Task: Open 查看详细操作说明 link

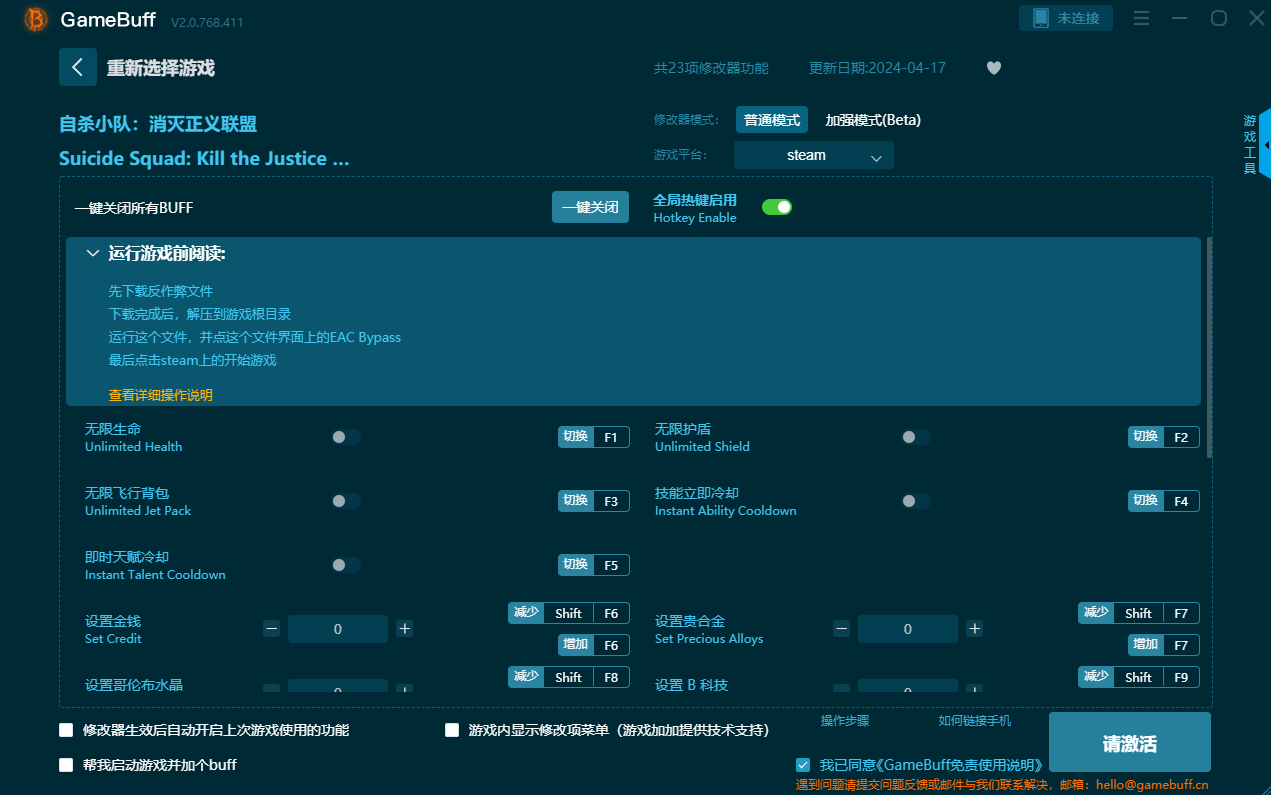Action: [x=161, y=396]
